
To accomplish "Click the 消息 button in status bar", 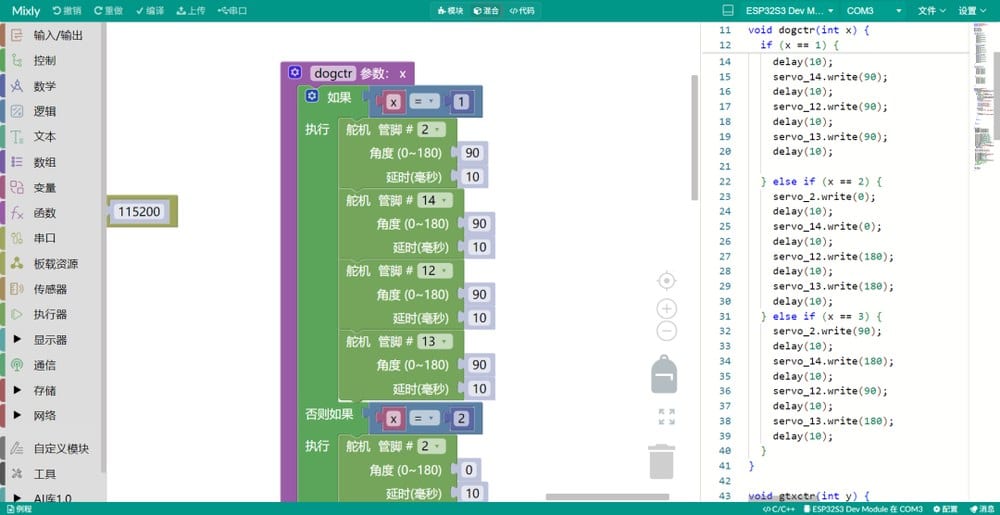I will tap(982, 509).
